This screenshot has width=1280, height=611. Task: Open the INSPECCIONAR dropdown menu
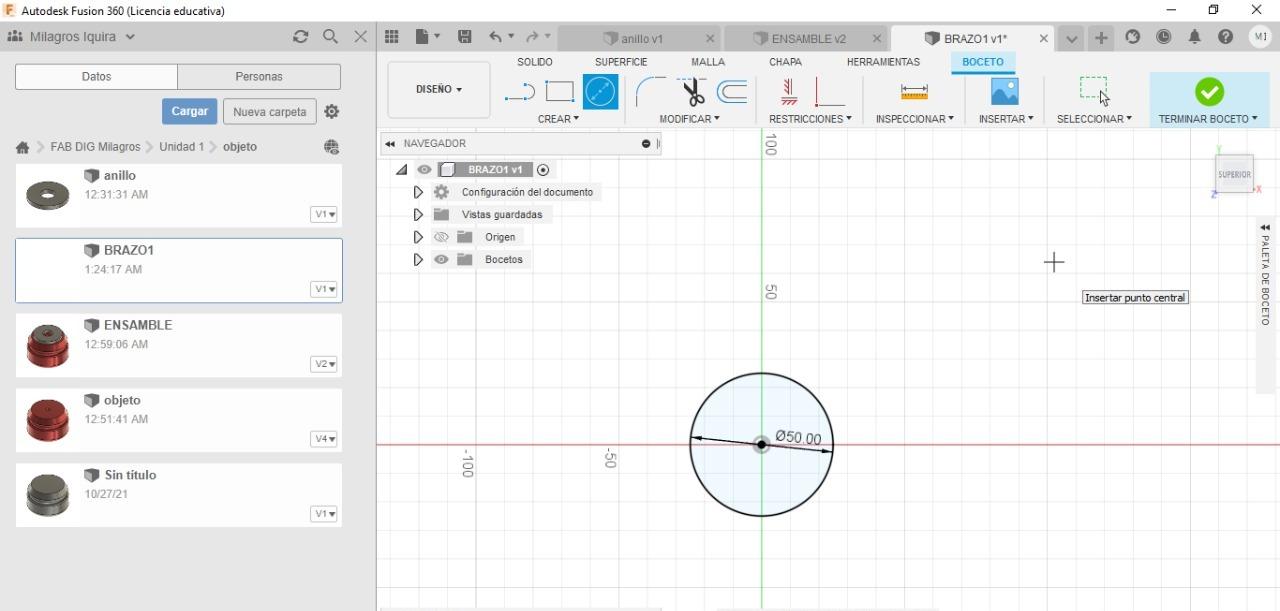tap(914, 119)
